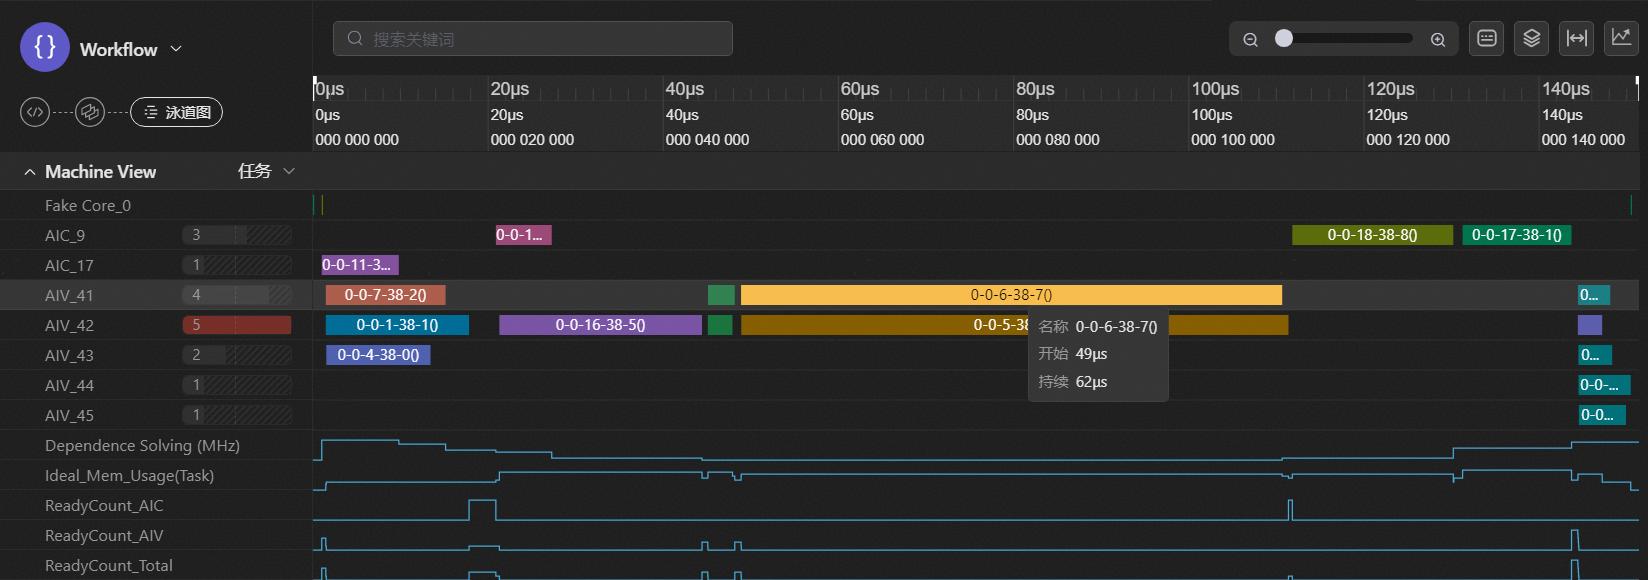The image size is (1648, 580).
Task: Open the 任务 dropdown selector
Action: pos(266,171)
